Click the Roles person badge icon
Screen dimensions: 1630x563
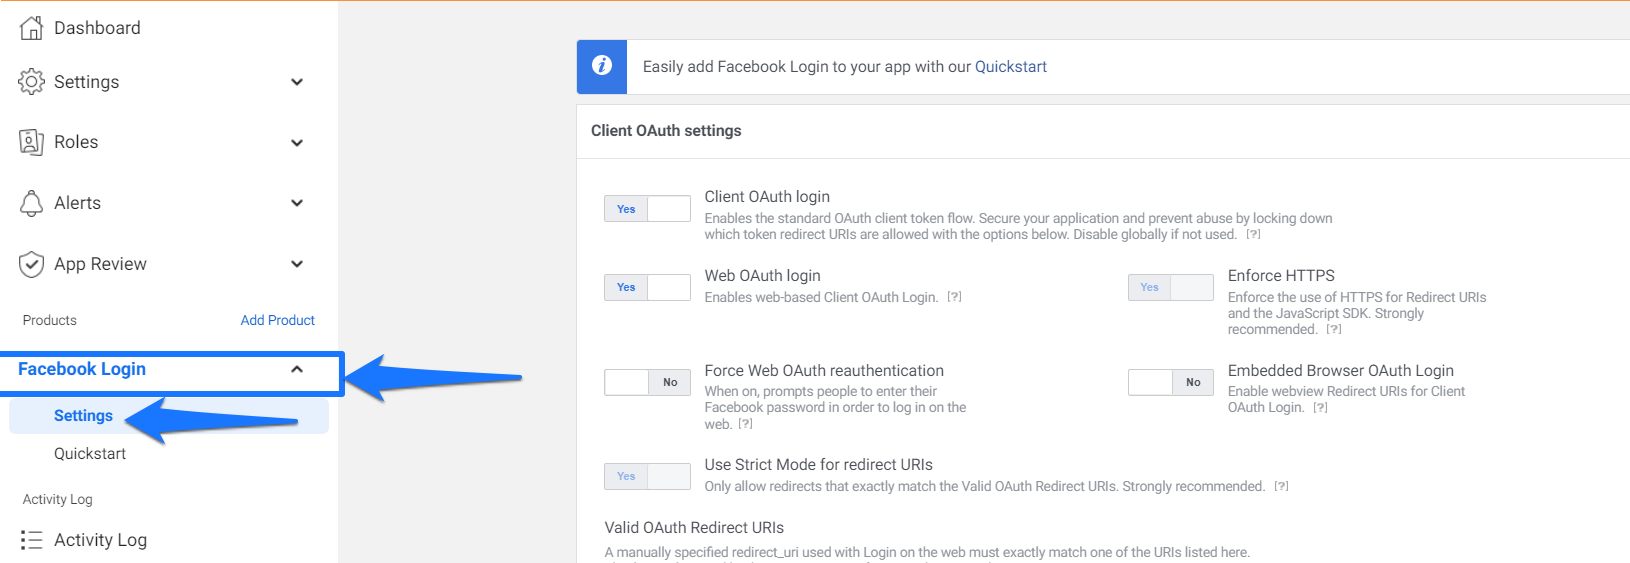[x=31, y=142]
